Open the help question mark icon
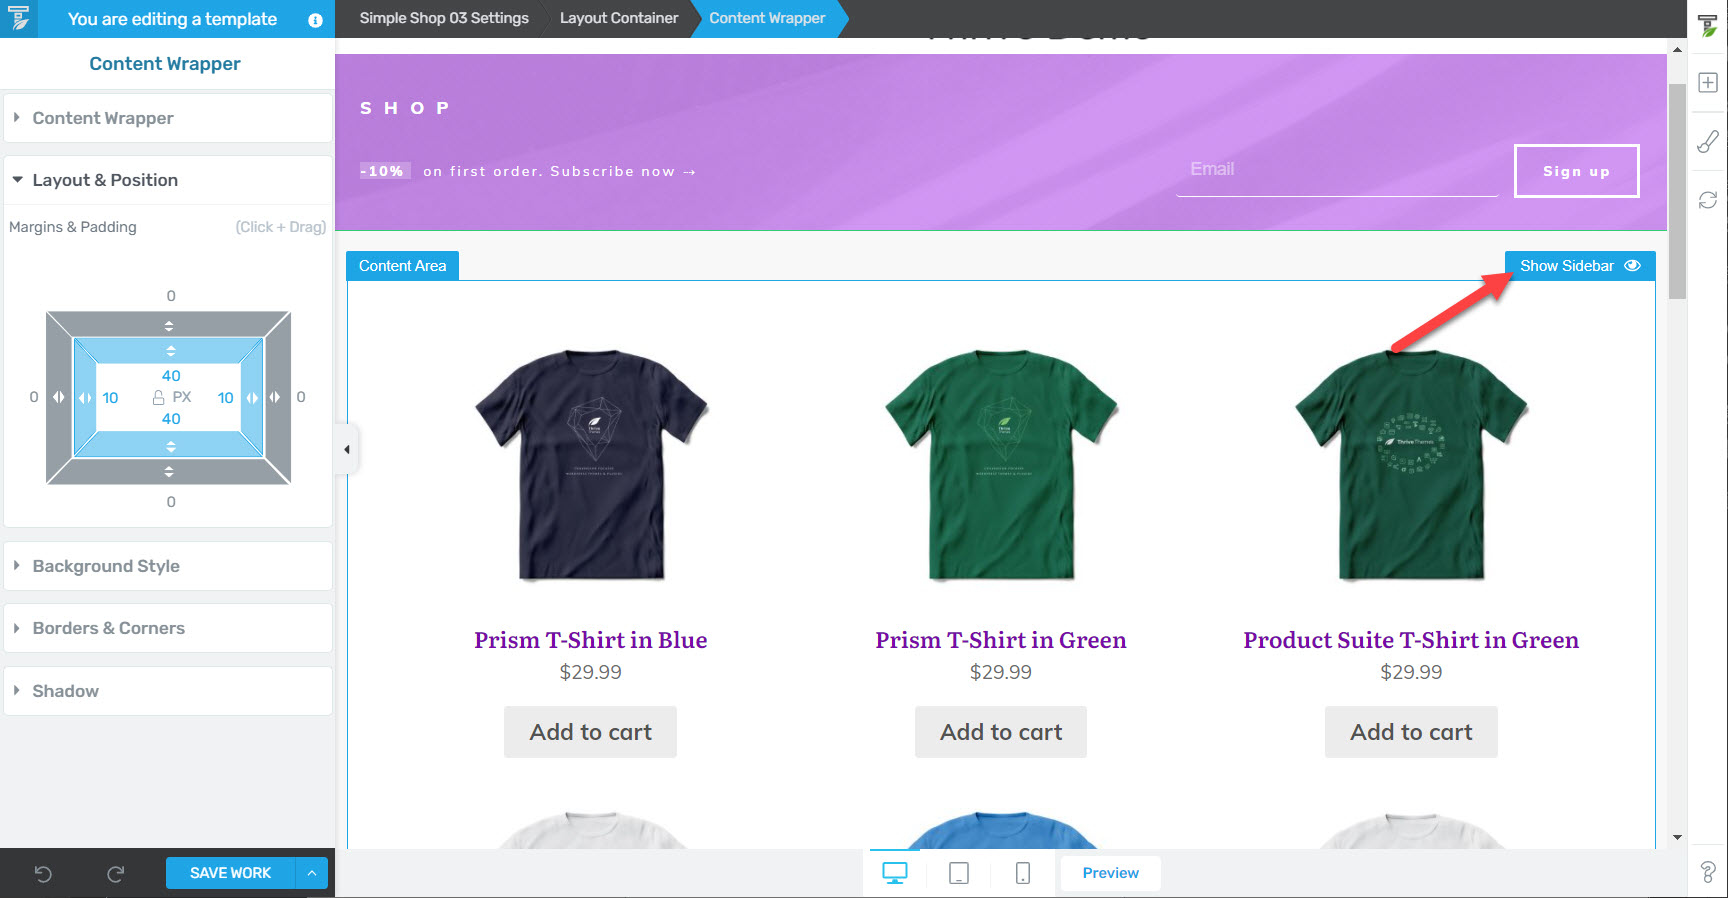This screenshot has width=1728, height=898. (x=1708, y=872)
